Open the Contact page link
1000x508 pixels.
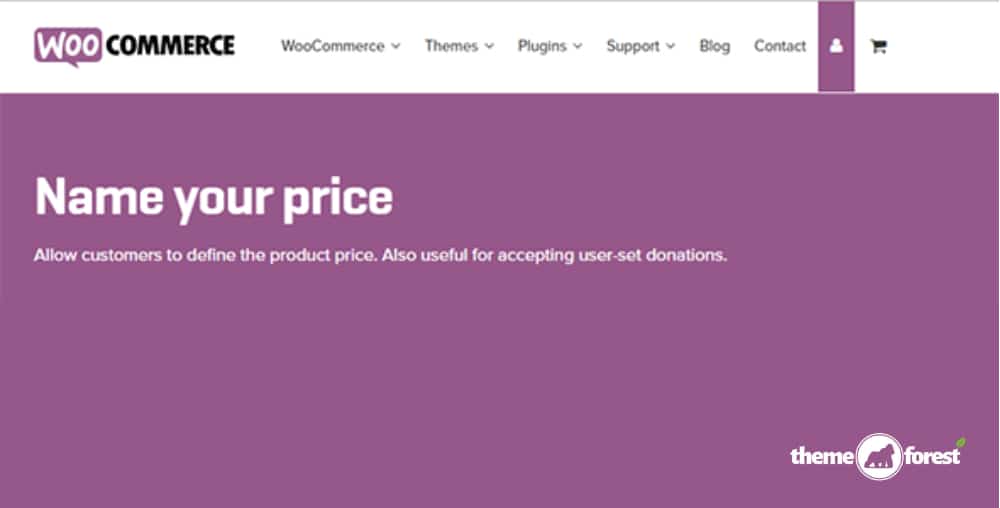780,46
